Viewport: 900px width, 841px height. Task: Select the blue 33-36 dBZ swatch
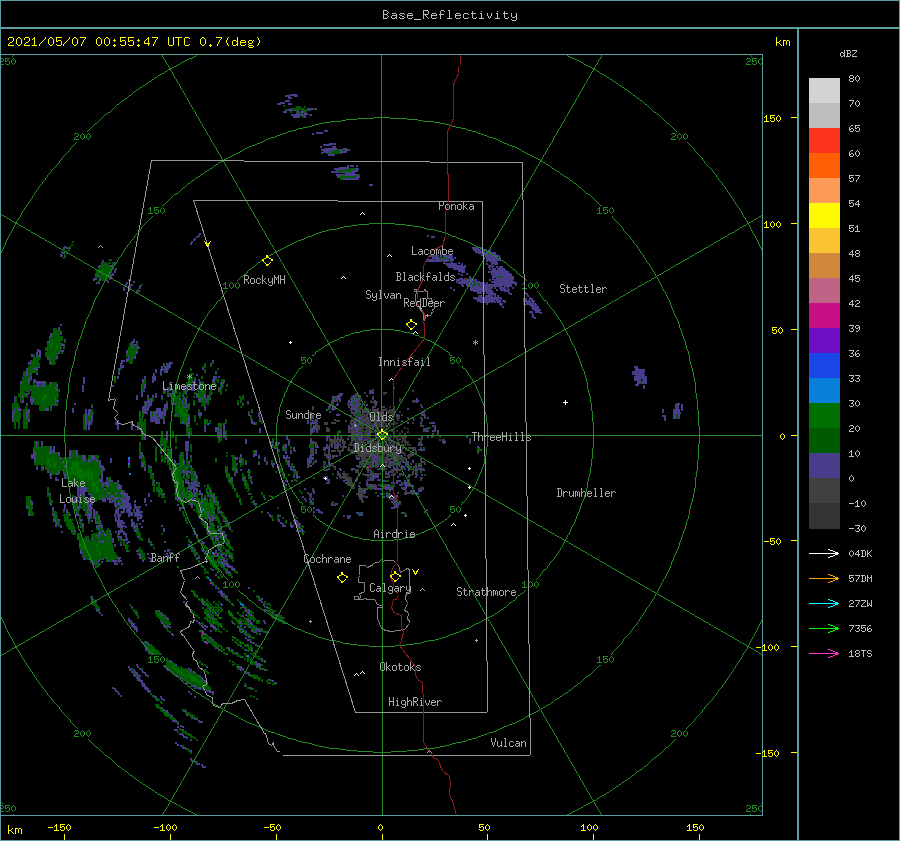click(824, 366)
